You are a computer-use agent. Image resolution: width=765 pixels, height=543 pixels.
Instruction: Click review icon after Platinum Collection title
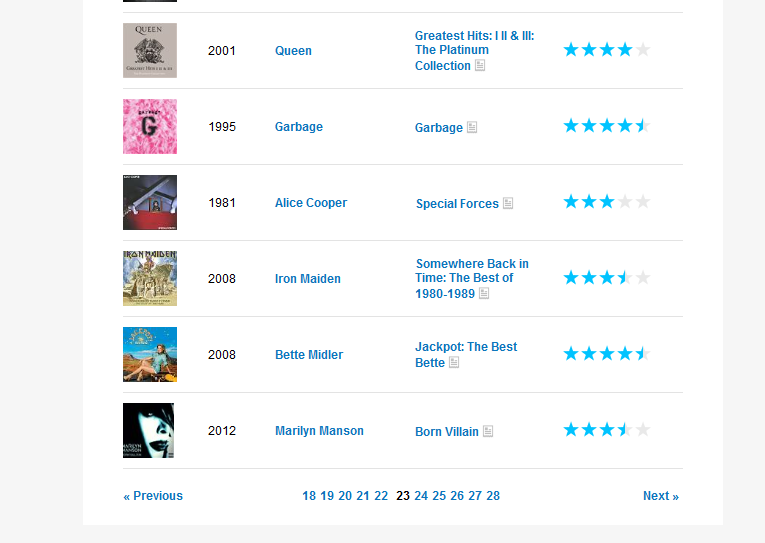tap(480, 66)
